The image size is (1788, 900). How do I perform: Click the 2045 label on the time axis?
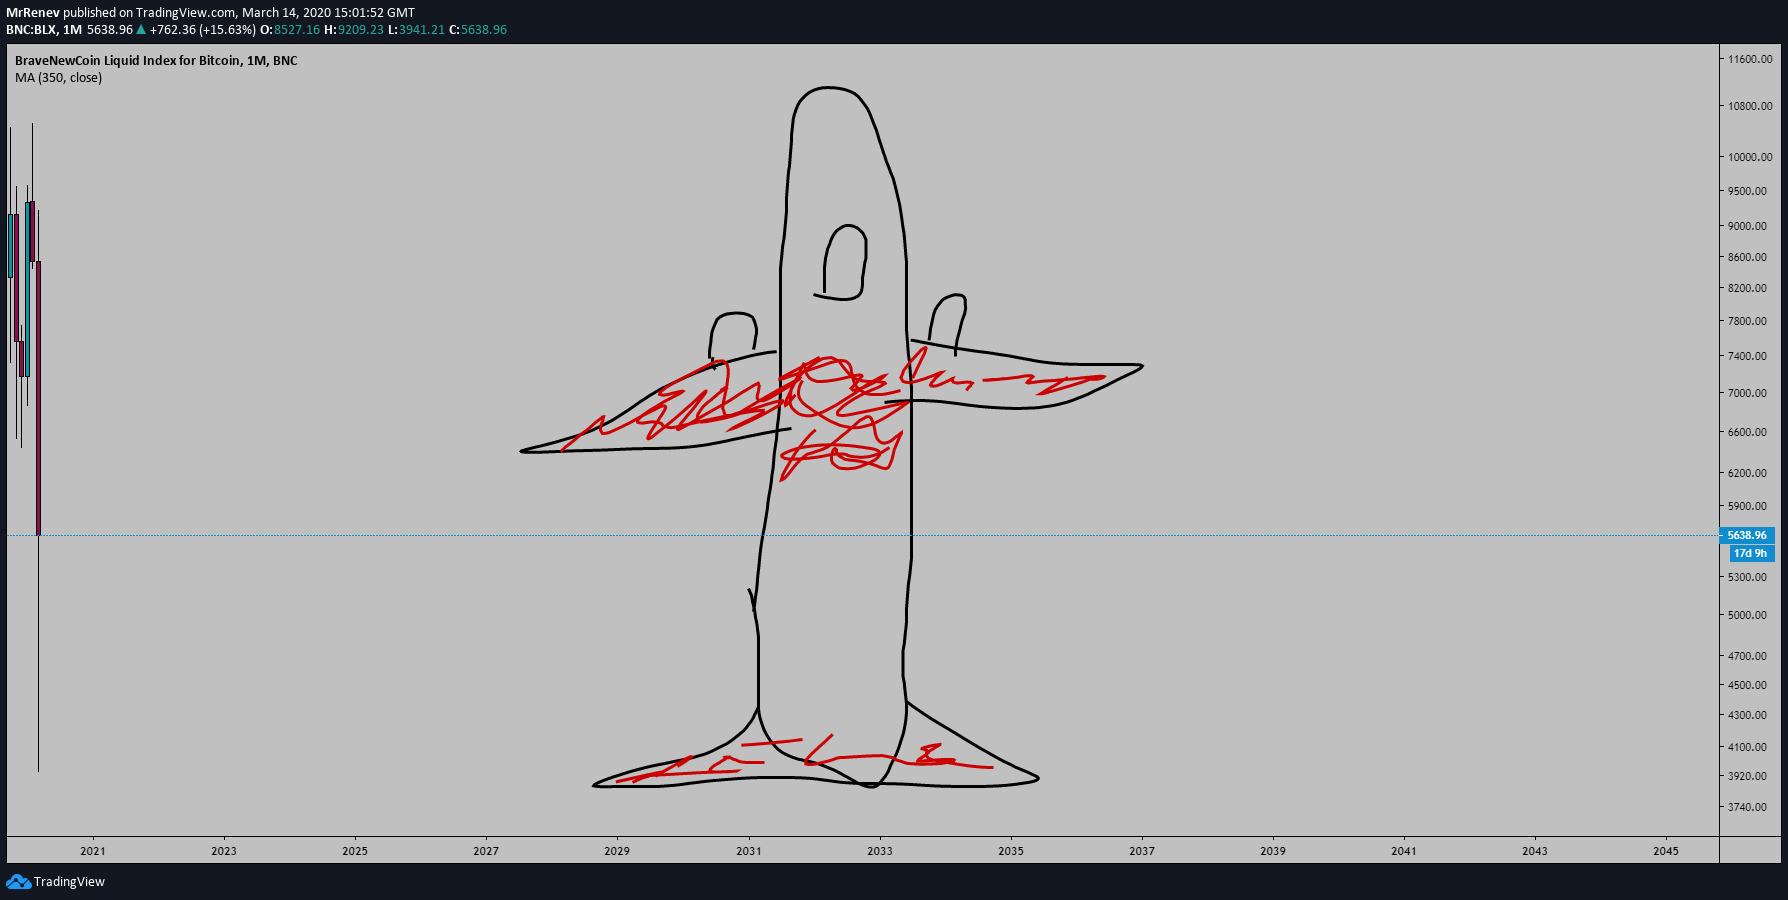[1666, 851]
